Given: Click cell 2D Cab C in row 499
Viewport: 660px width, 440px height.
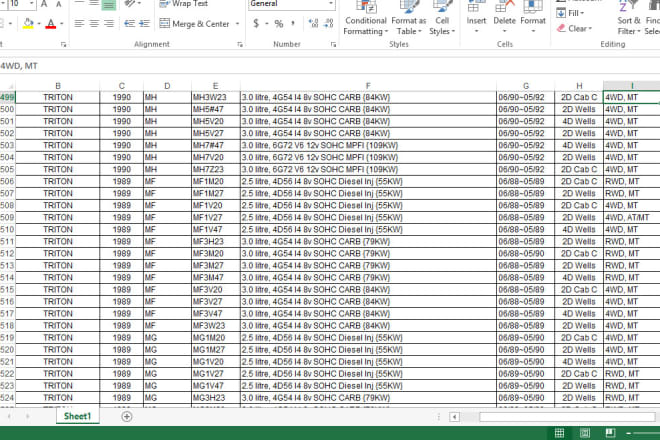Looking at the screenshot, I should tap(579, 97).
